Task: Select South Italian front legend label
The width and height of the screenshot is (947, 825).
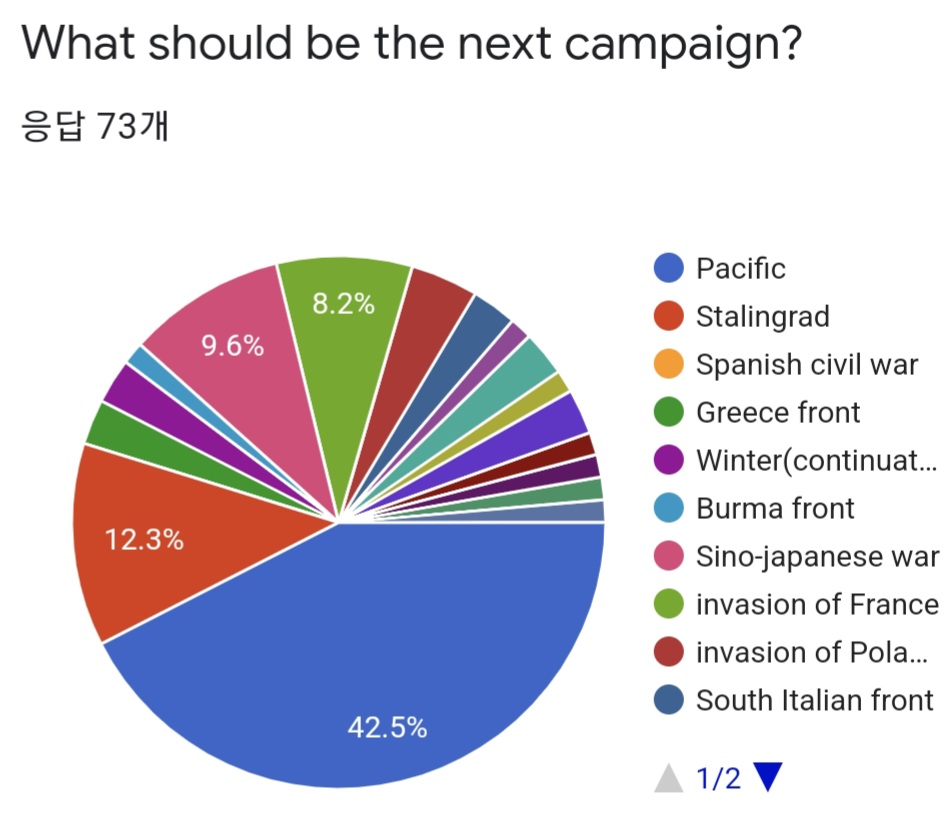Action: pos(815,700)
